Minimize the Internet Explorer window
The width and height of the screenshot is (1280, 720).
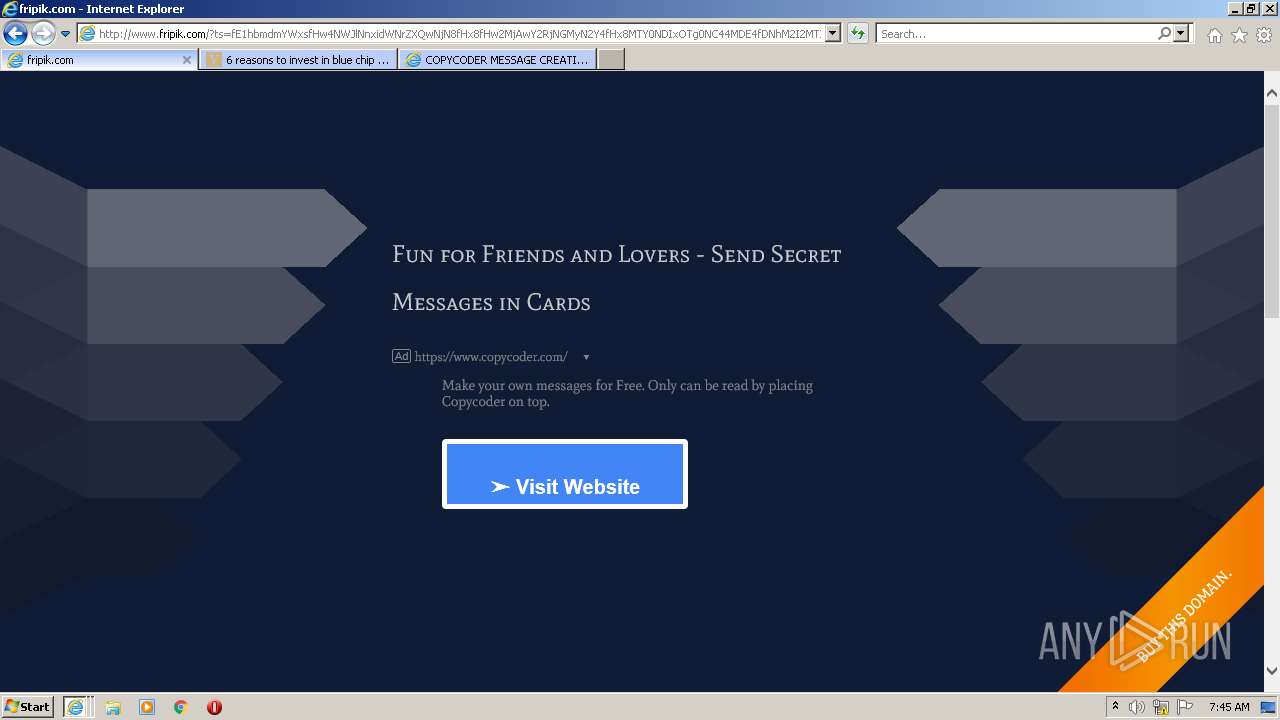coord(1234,9)
